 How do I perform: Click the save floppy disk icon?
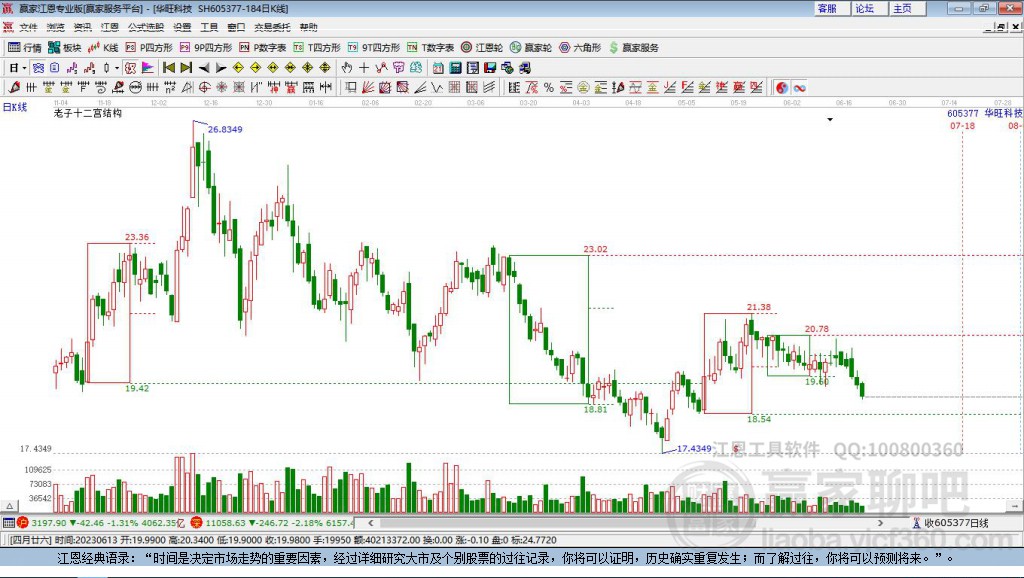490,68
